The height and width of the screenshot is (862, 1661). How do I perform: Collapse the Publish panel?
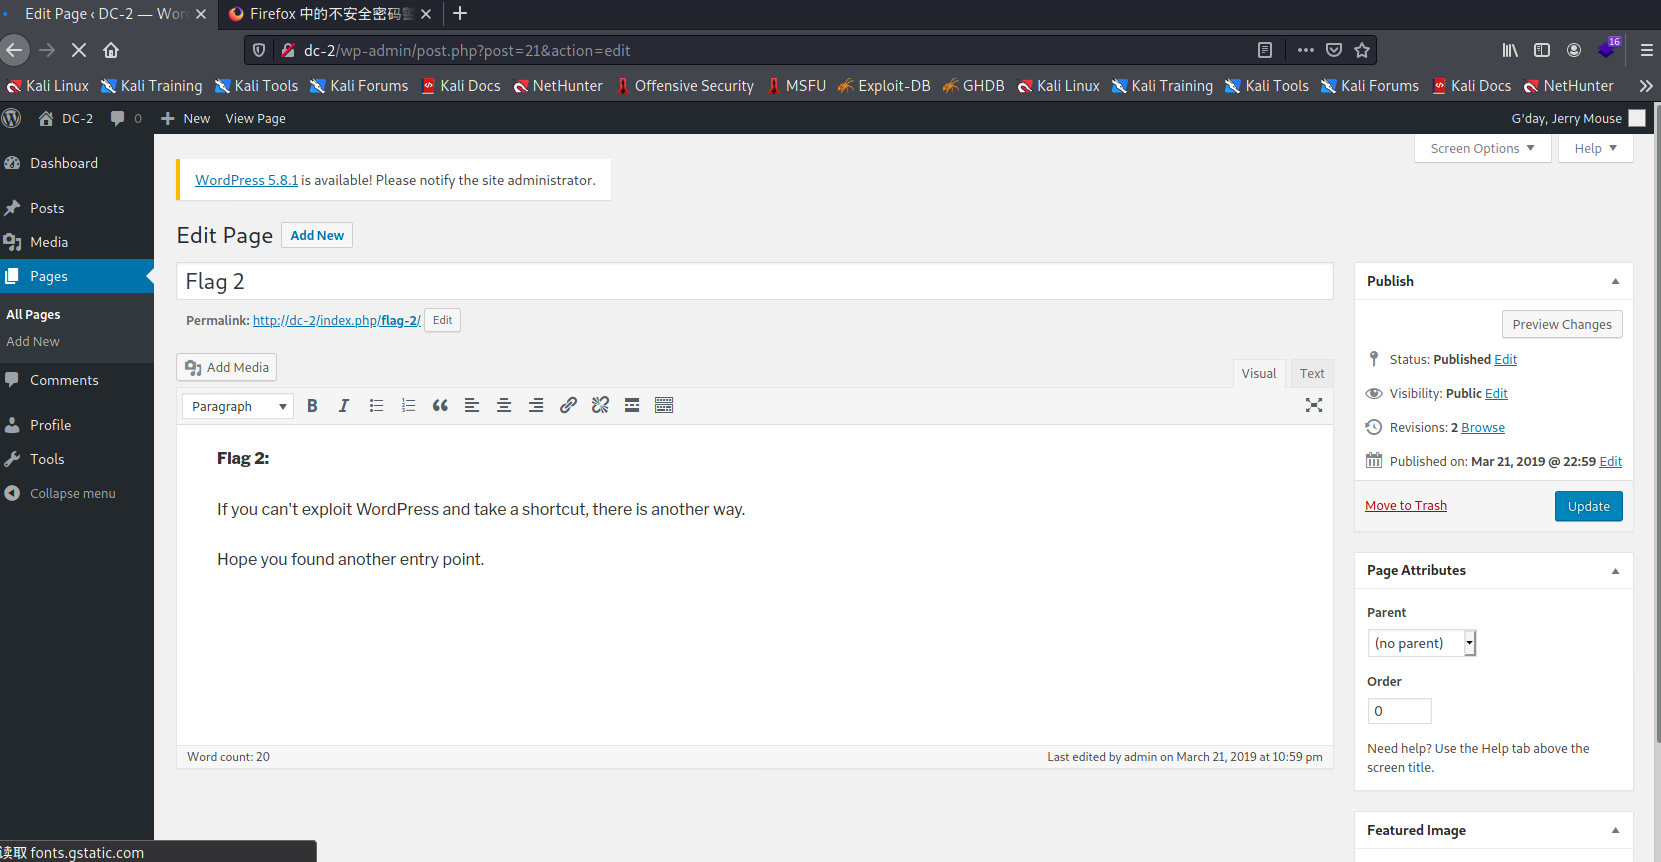(1615, 281)
